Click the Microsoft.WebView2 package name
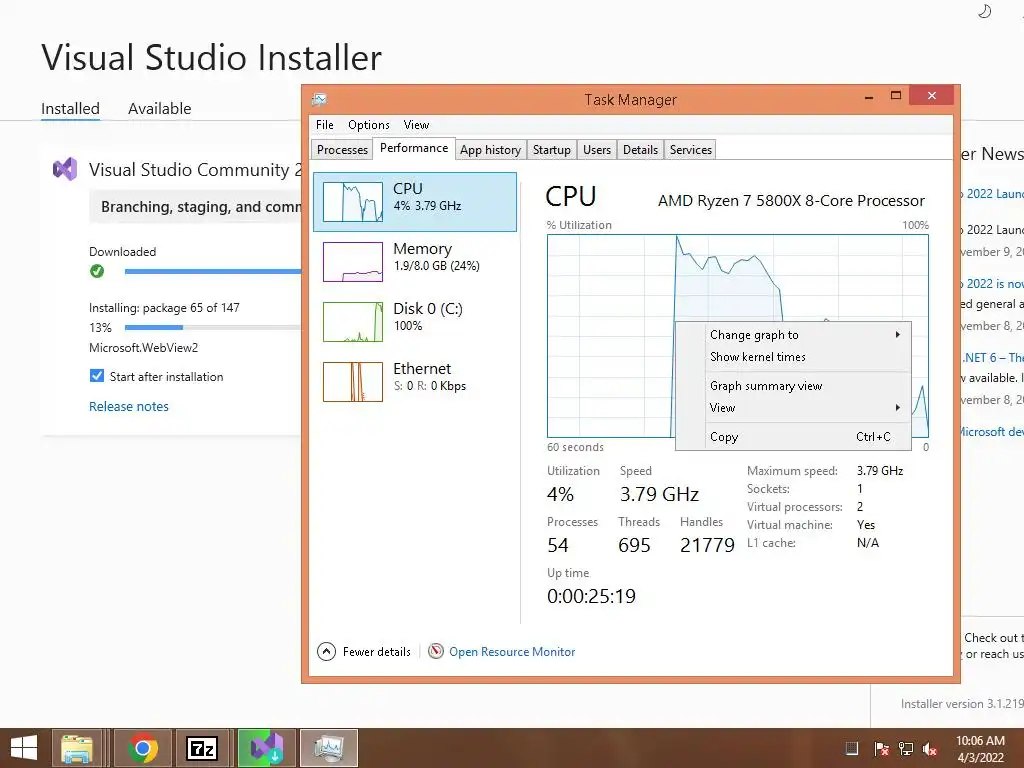 pyautogui.click(x=144, y=348)
